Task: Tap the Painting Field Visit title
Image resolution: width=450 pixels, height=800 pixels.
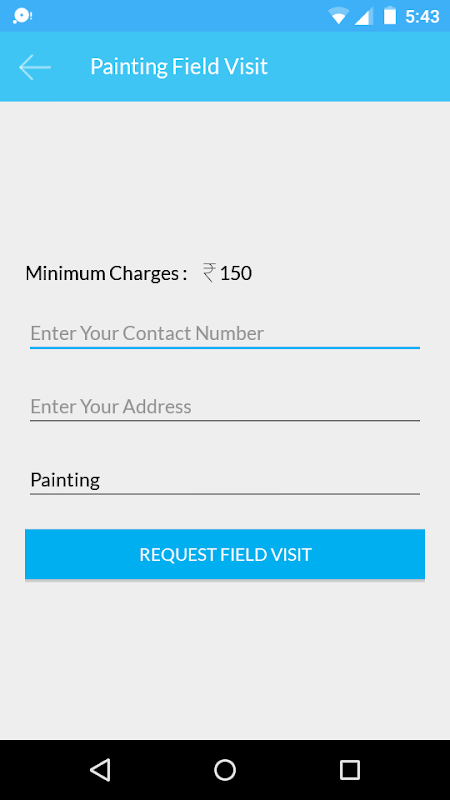Action: pos(179,67)
